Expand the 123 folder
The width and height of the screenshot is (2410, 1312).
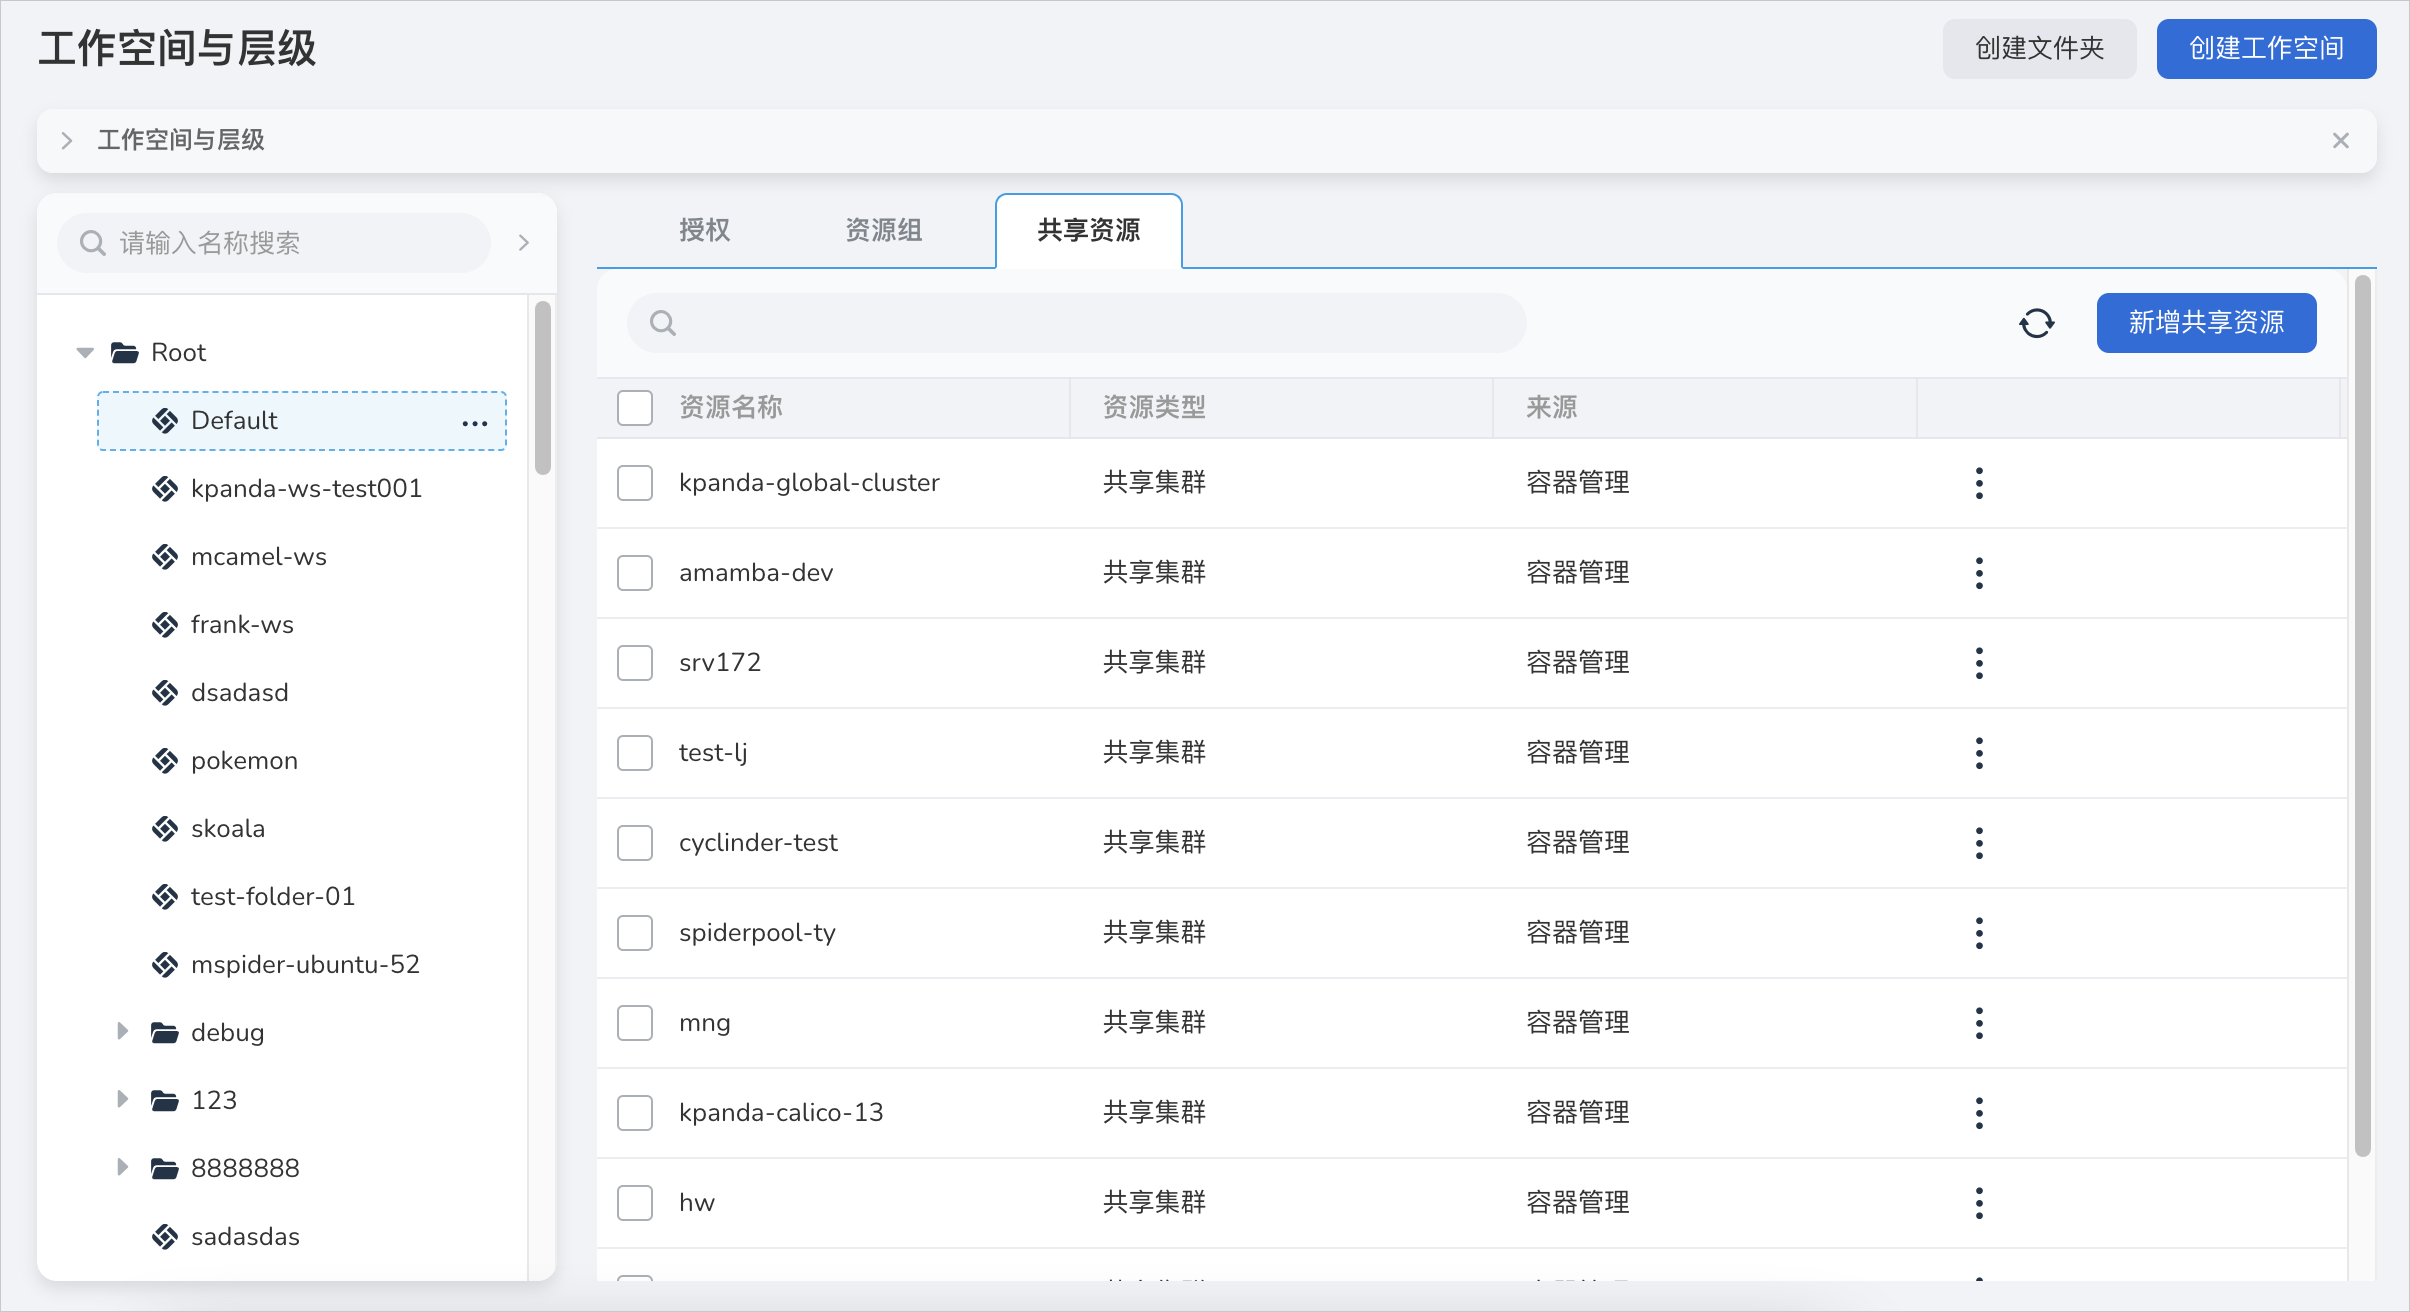point(123,1099)
